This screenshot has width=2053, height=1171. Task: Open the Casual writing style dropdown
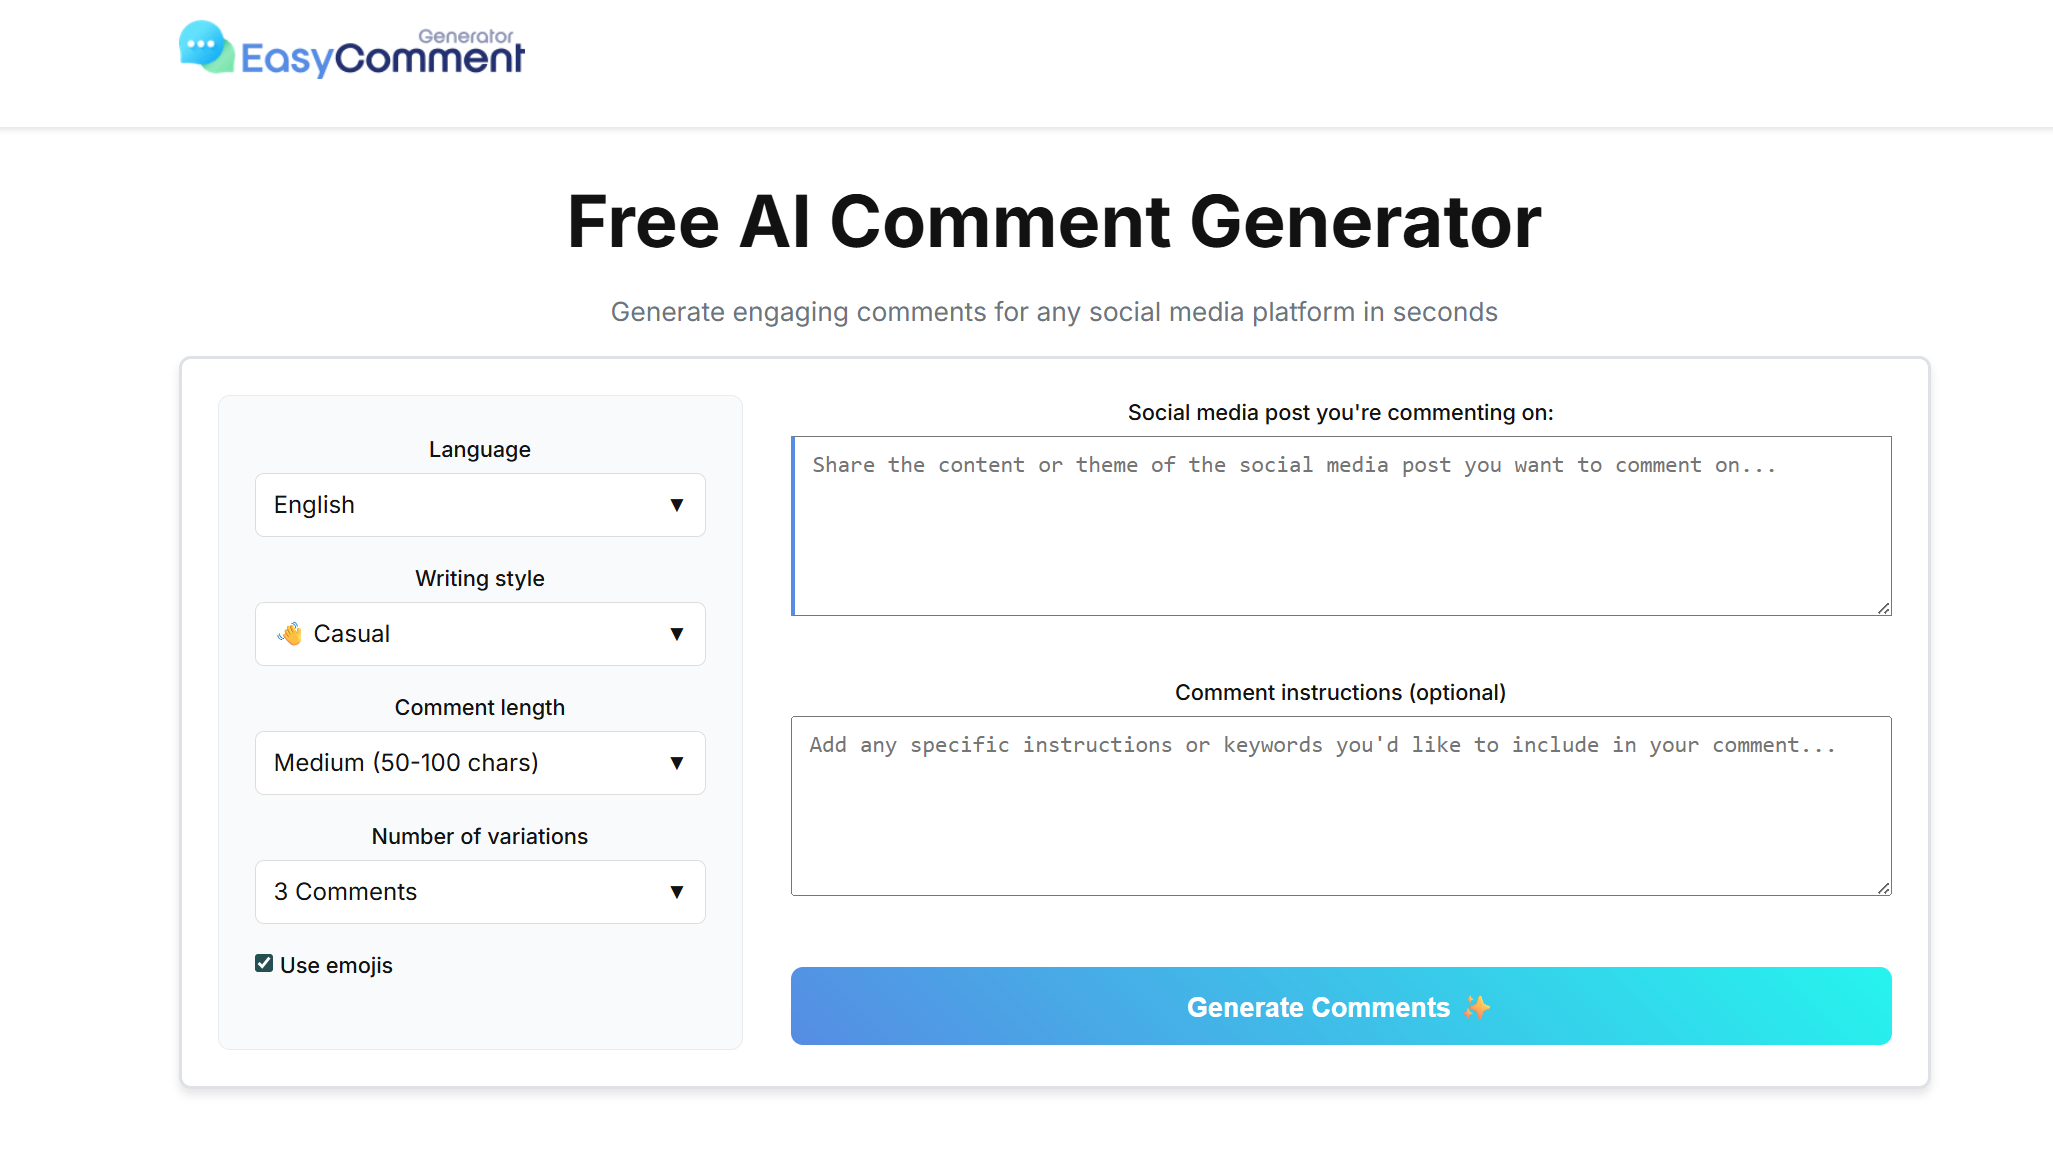pos(480,634)
